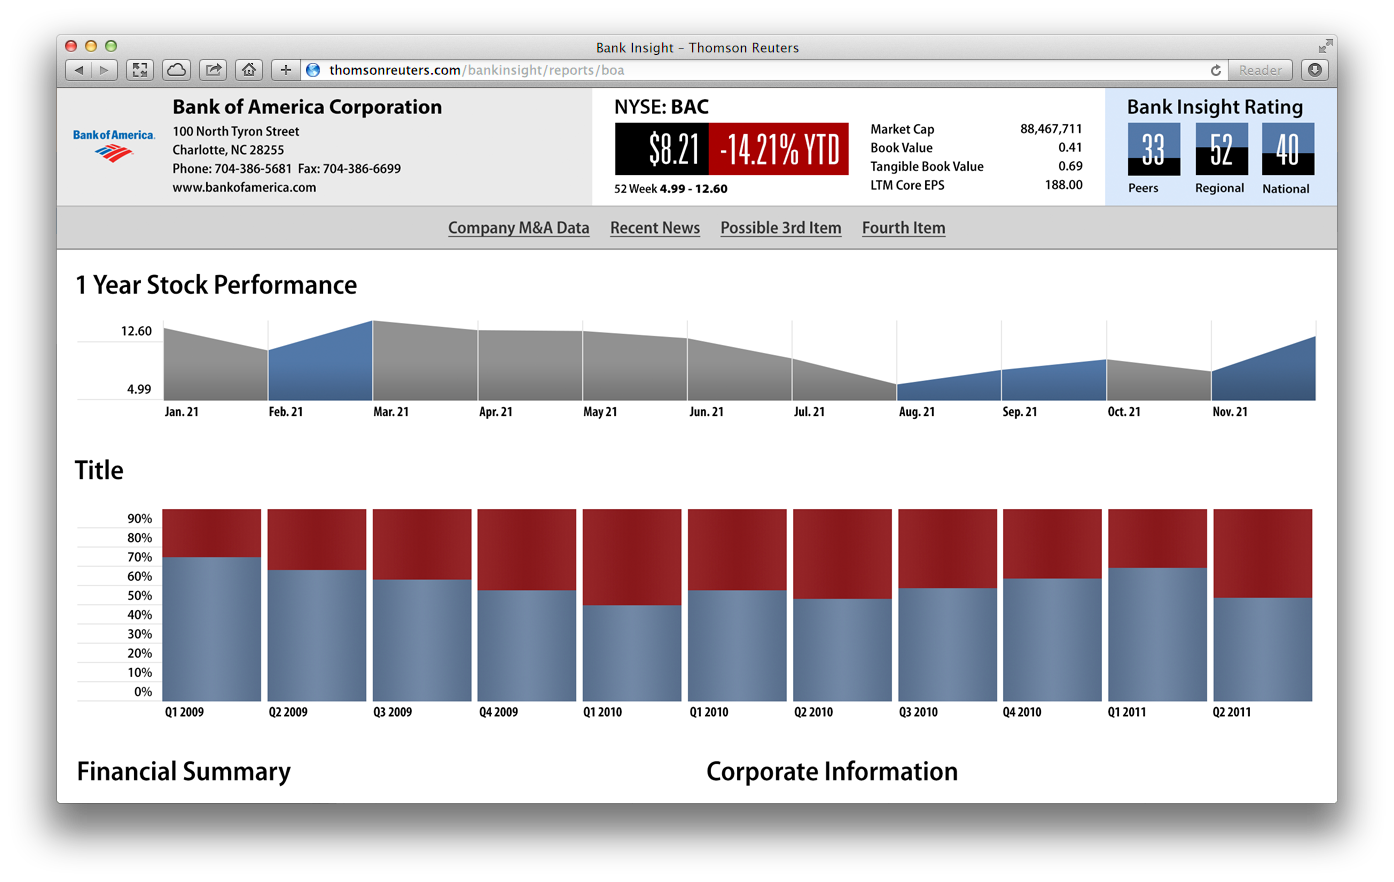Click the 52 Week 4.99 - 12.60 text
The width and height of the screenshot is (1394, 882).
coord(671,188)
